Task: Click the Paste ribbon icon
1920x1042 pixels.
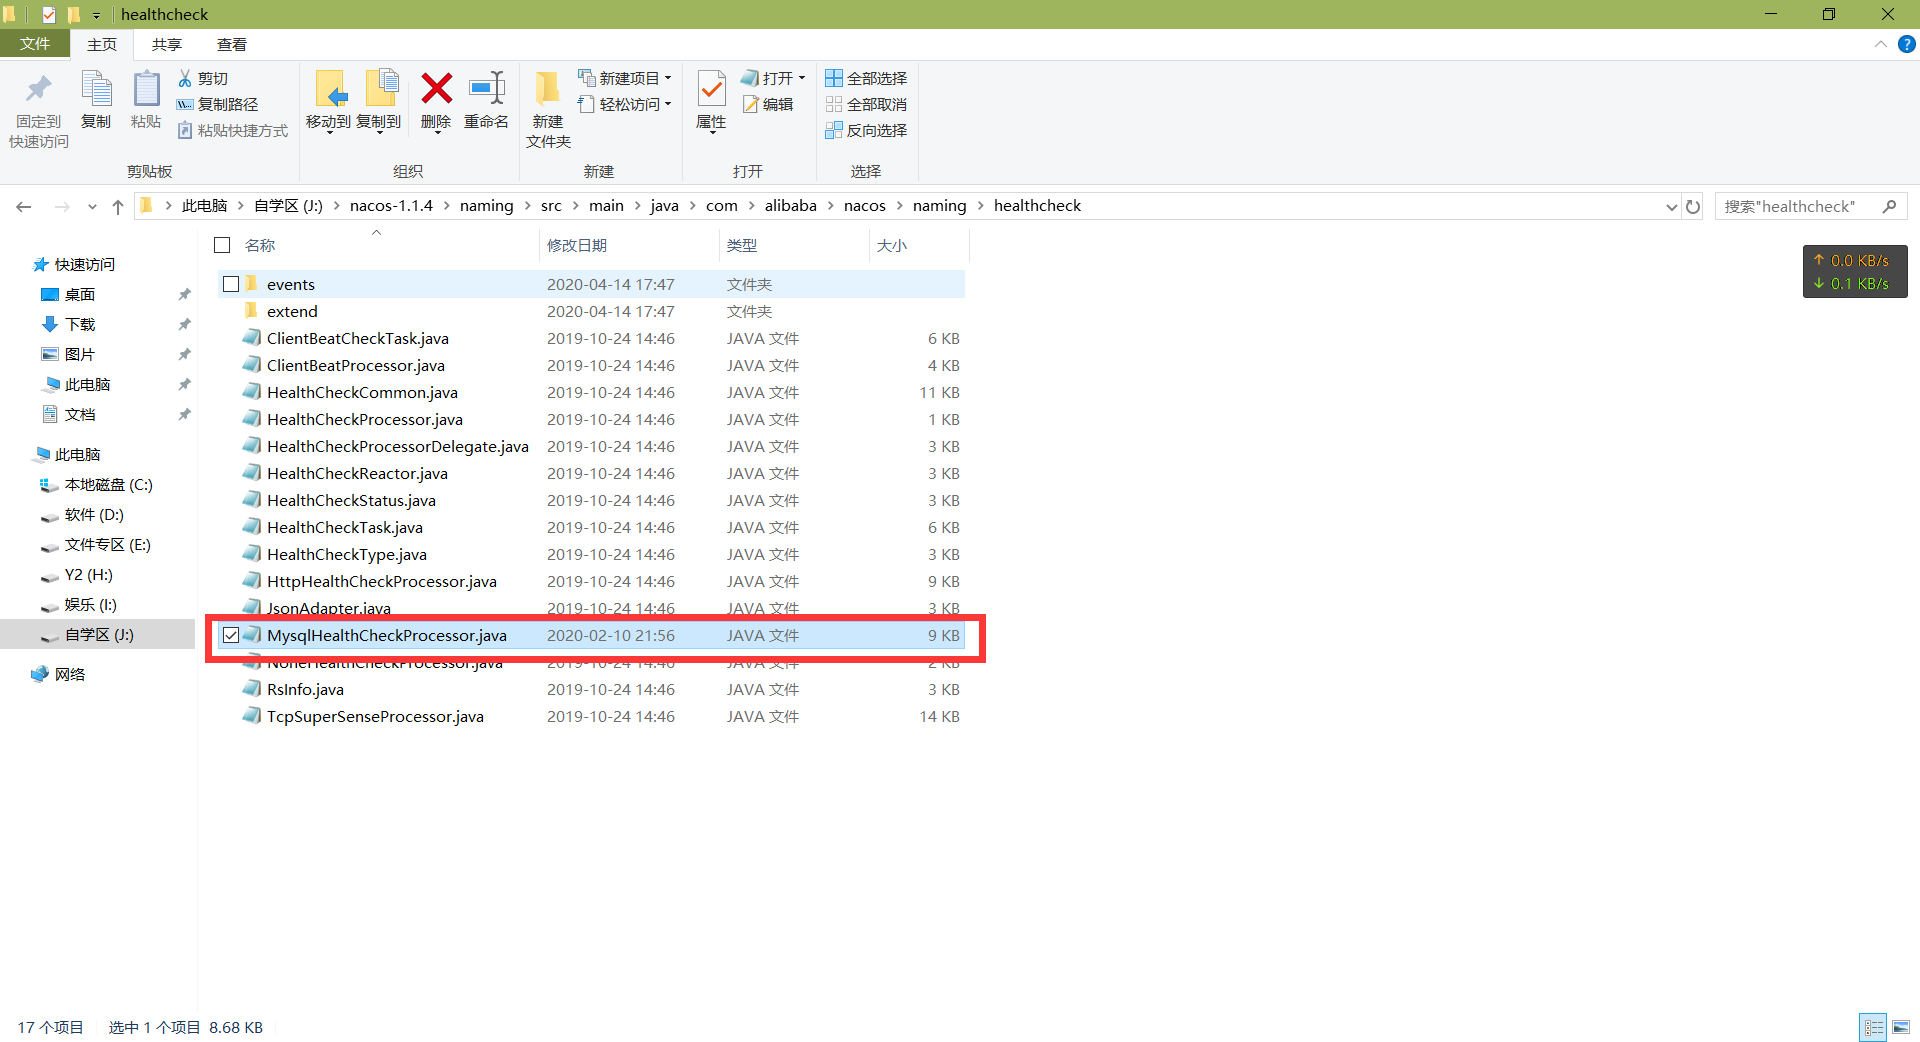Action: tap(146, 90)
